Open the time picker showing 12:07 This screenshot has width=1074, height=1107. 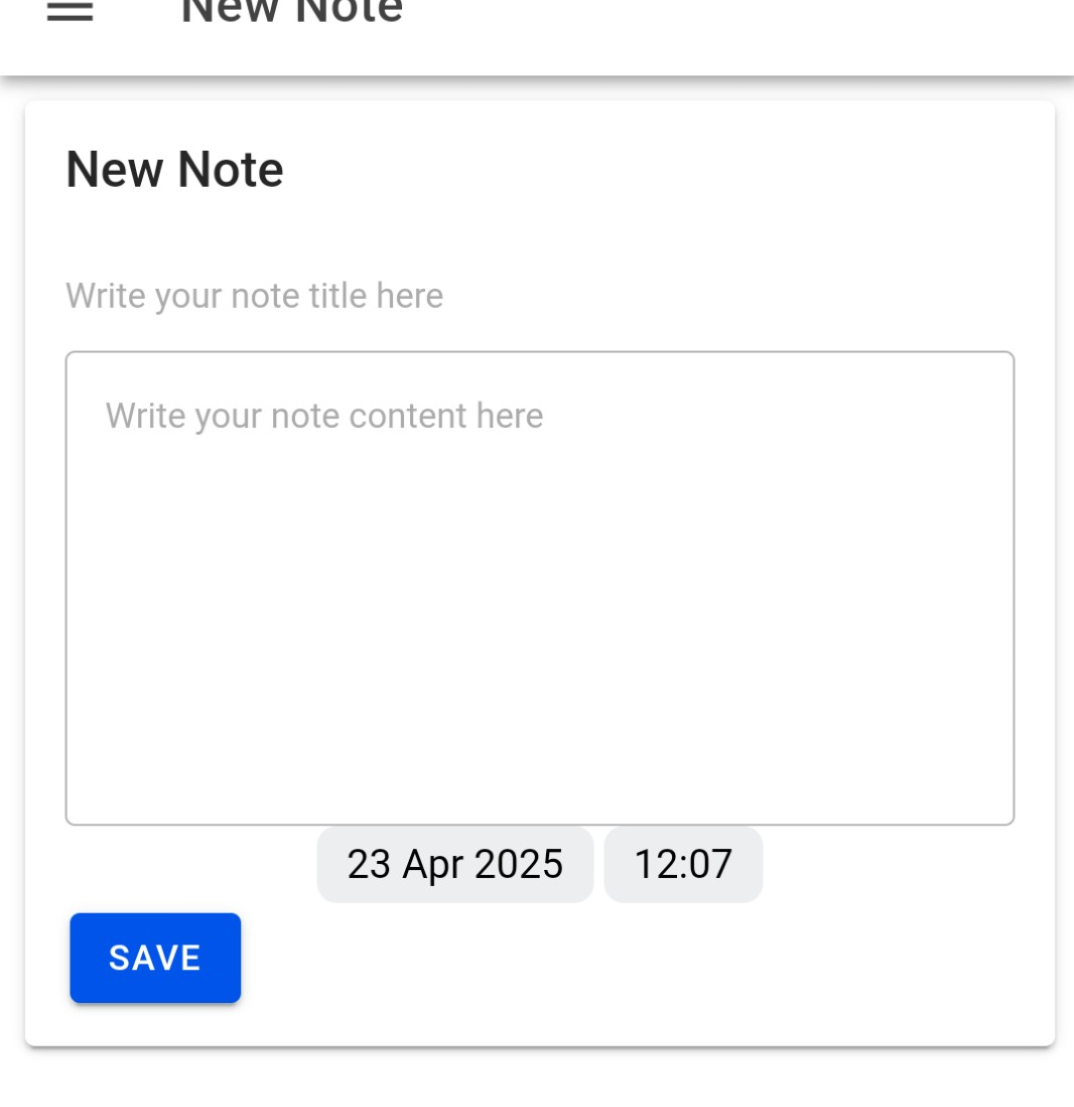683,864
